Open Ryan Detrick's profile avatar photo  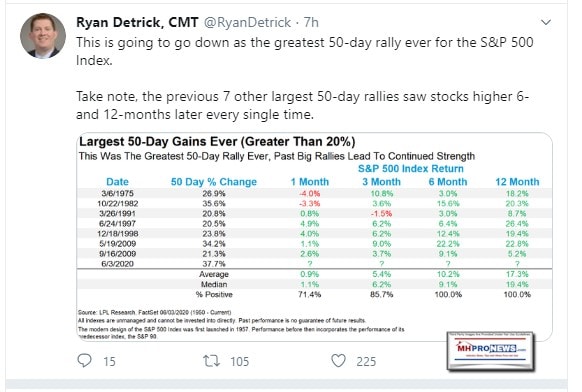point(43,36)
